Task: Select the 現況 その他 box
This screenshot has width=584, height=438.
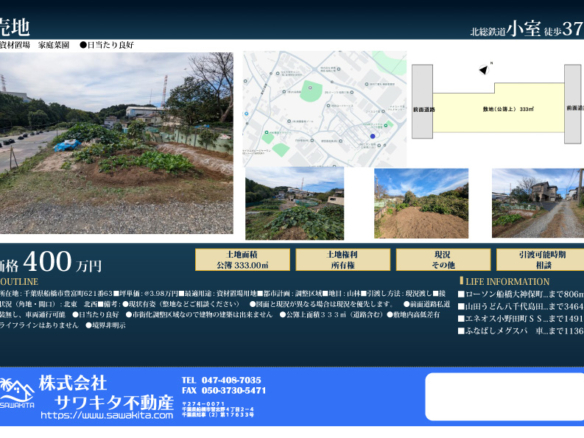Action: [x=443, y=260]
